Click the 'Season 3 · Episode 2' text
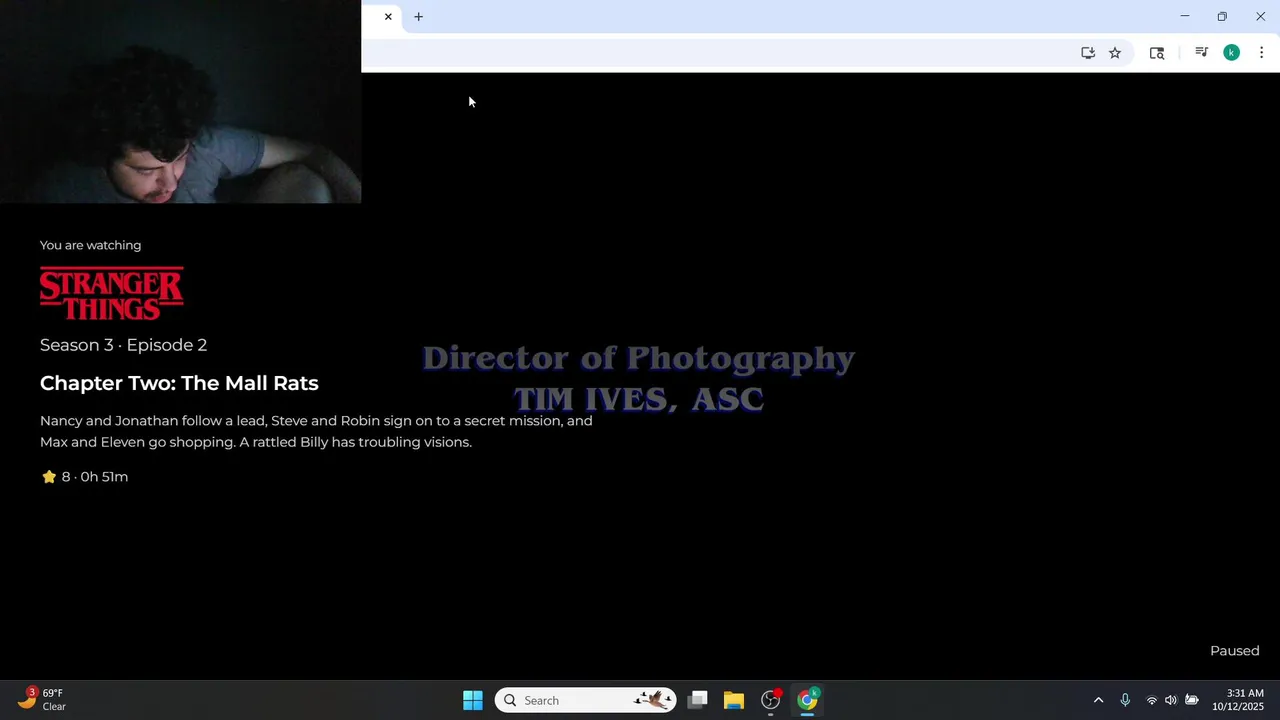 pos(123,345)
